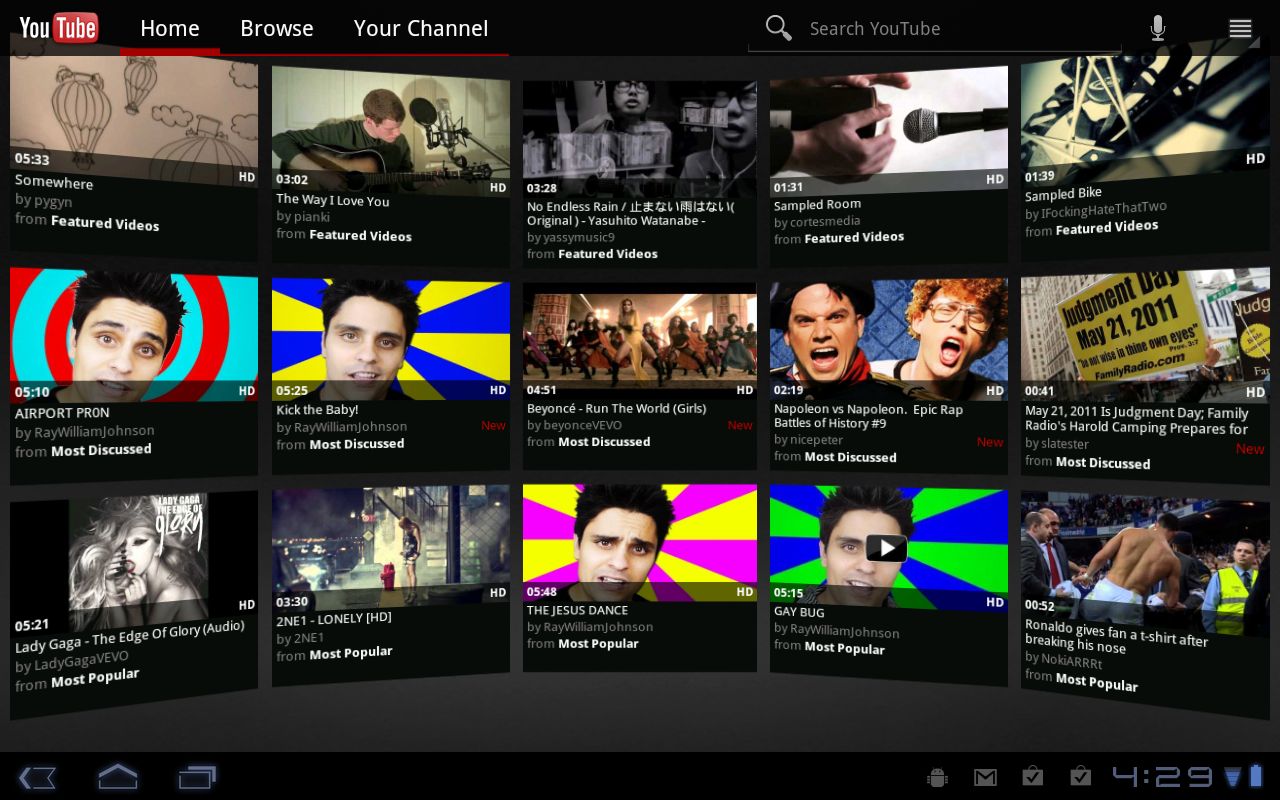Tap the battery status icon
This screenshot has height=800, width=1280.
pyautogui.click(x=1256, y=776)
